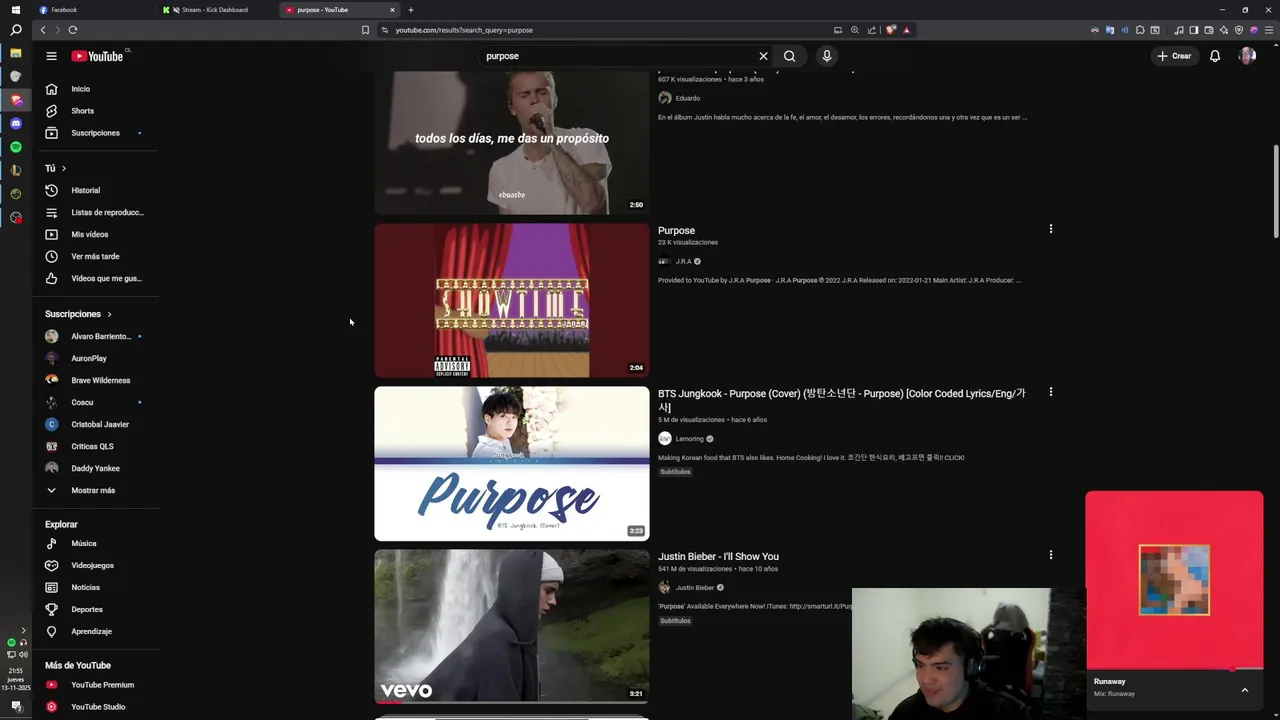Open the J.R.A channel link
Viewport: 1280px width, 720px height.
point(683,261)
